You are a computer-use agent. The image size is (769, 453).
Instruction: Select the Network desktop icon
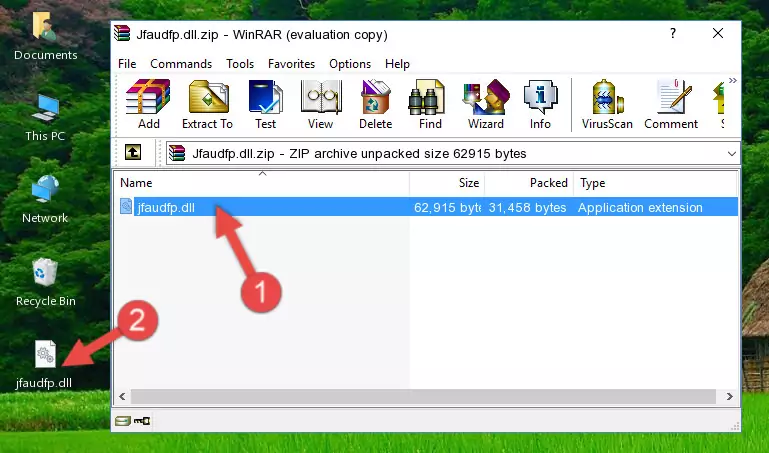(x=45, y=199)
